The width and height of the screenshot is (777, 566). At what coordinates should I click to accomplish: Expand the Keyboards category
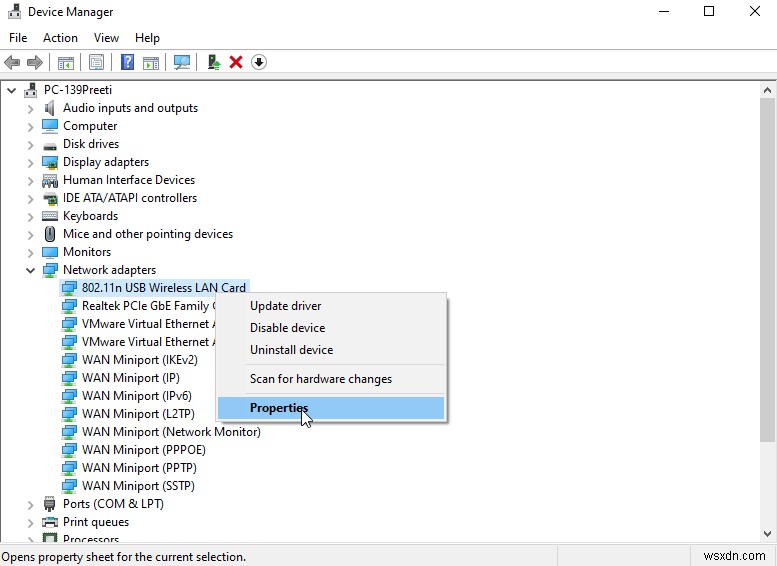point(31,217)
